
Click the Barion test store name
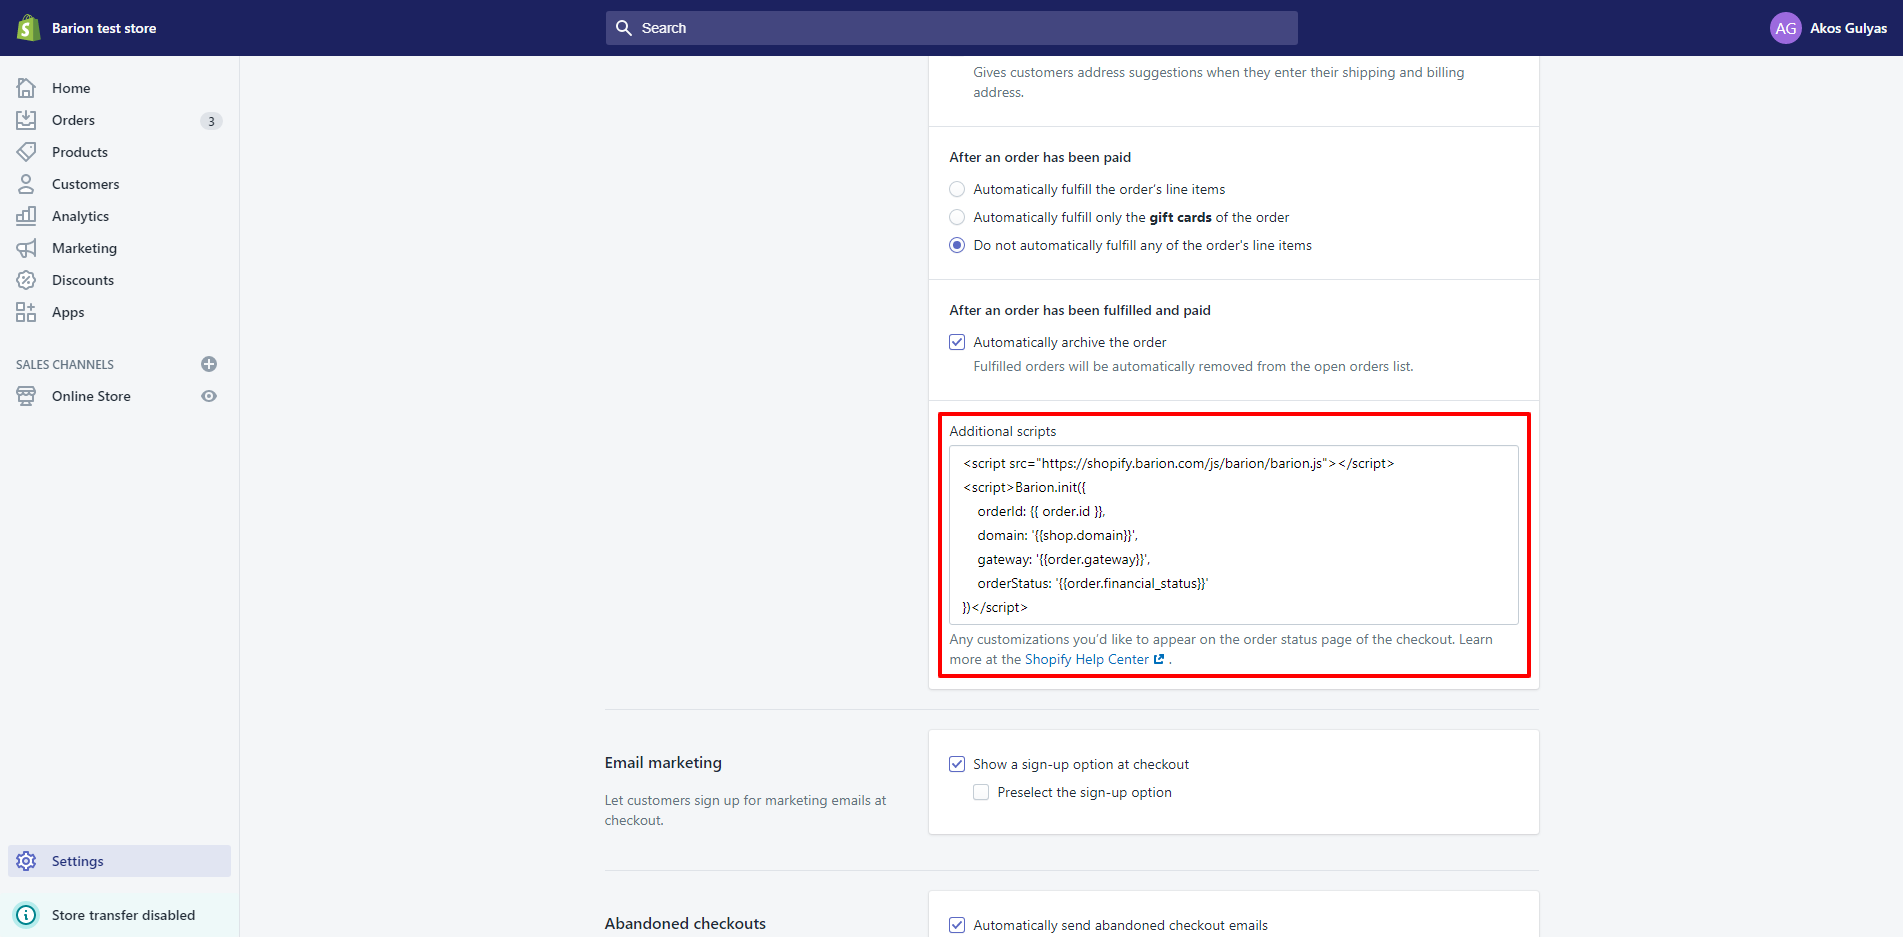[104, 28]
